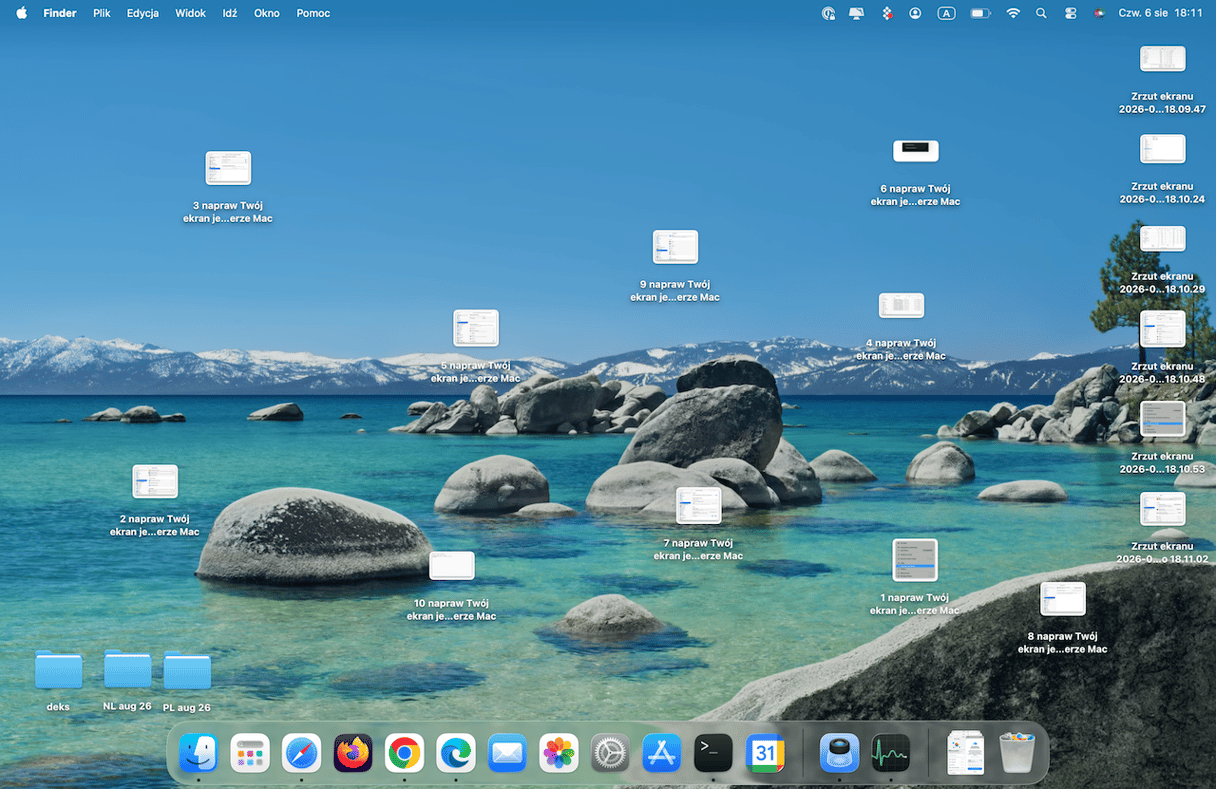Open the Edycja menu
1216x789 pixels.
(x=143, y=13)
